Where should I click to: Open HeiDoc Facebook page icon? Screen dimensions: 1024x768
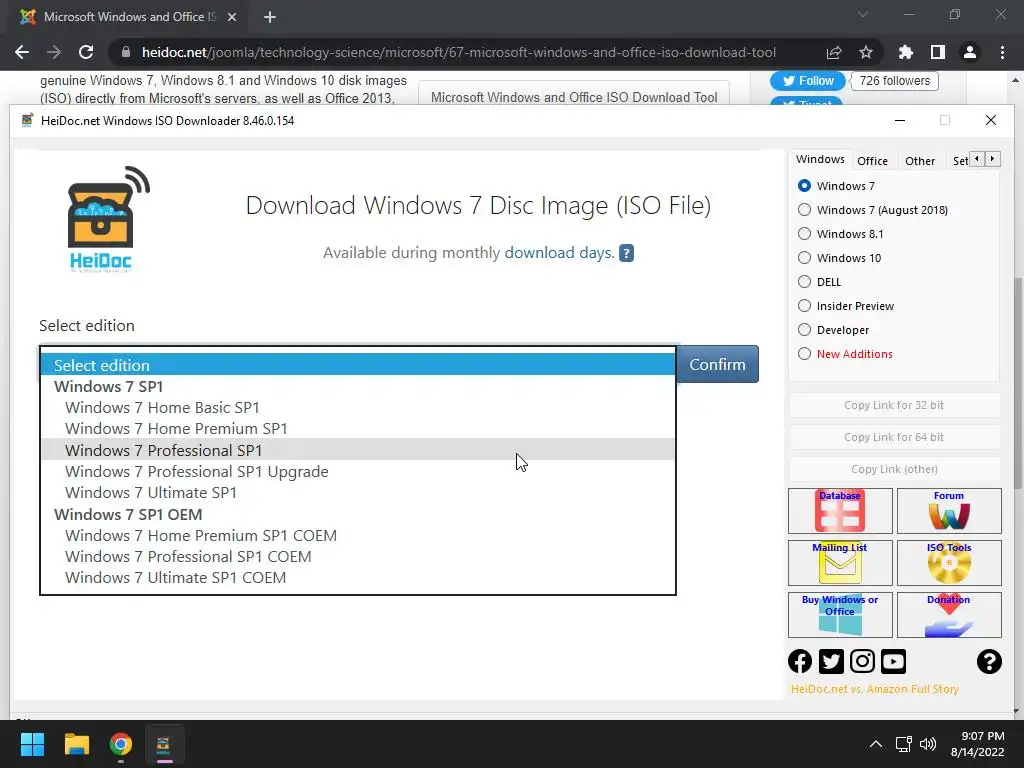tap(800, 662)
